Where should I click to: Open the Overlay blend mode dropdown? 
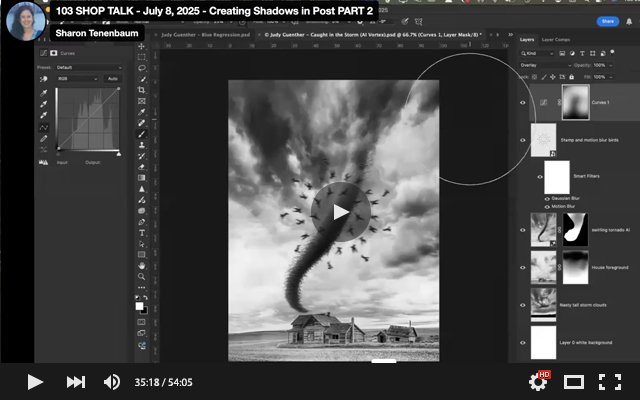click(545, 65)
